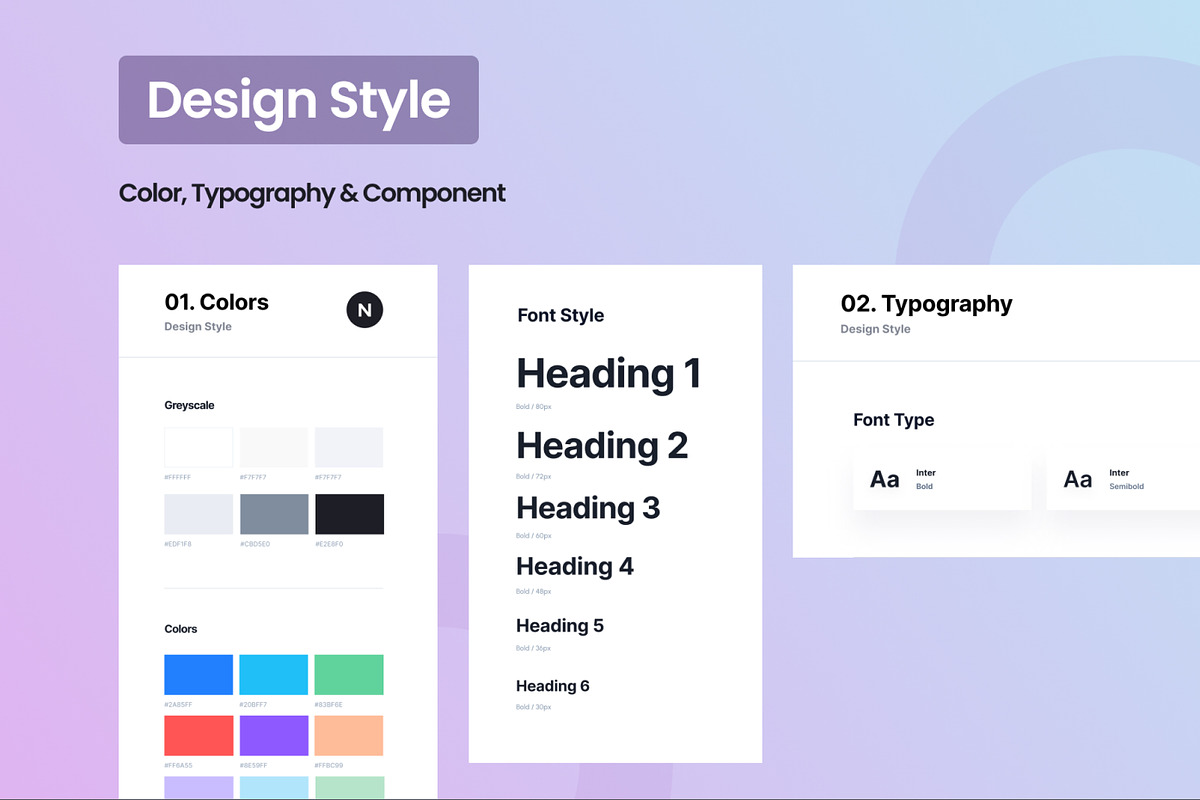Click the '01. Colors' card heading
This screenshot has width=1200, height=800.
click(x=217, y=302)
